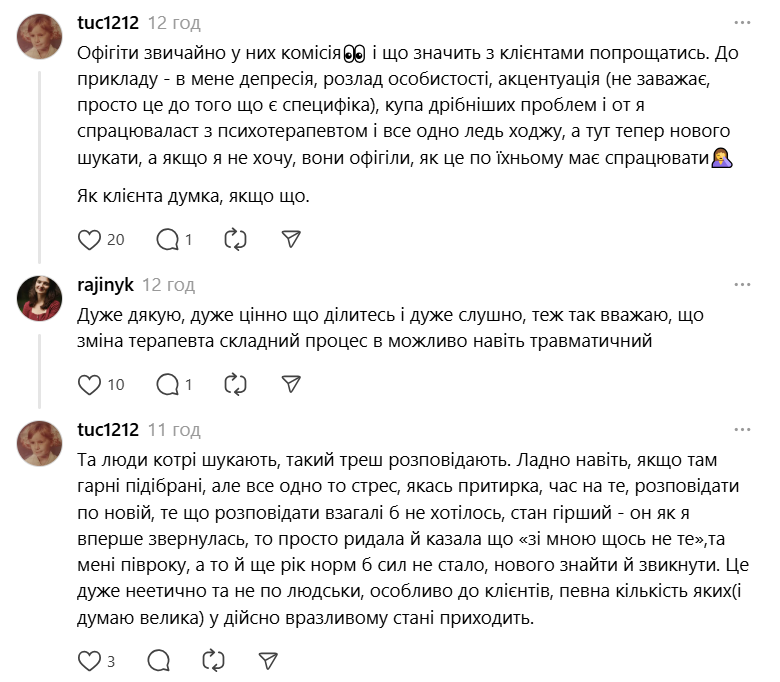The image size is (780, 682).
Task: Share rajinyk's comment via the paper plane icon
Action: tap(291, 384)
